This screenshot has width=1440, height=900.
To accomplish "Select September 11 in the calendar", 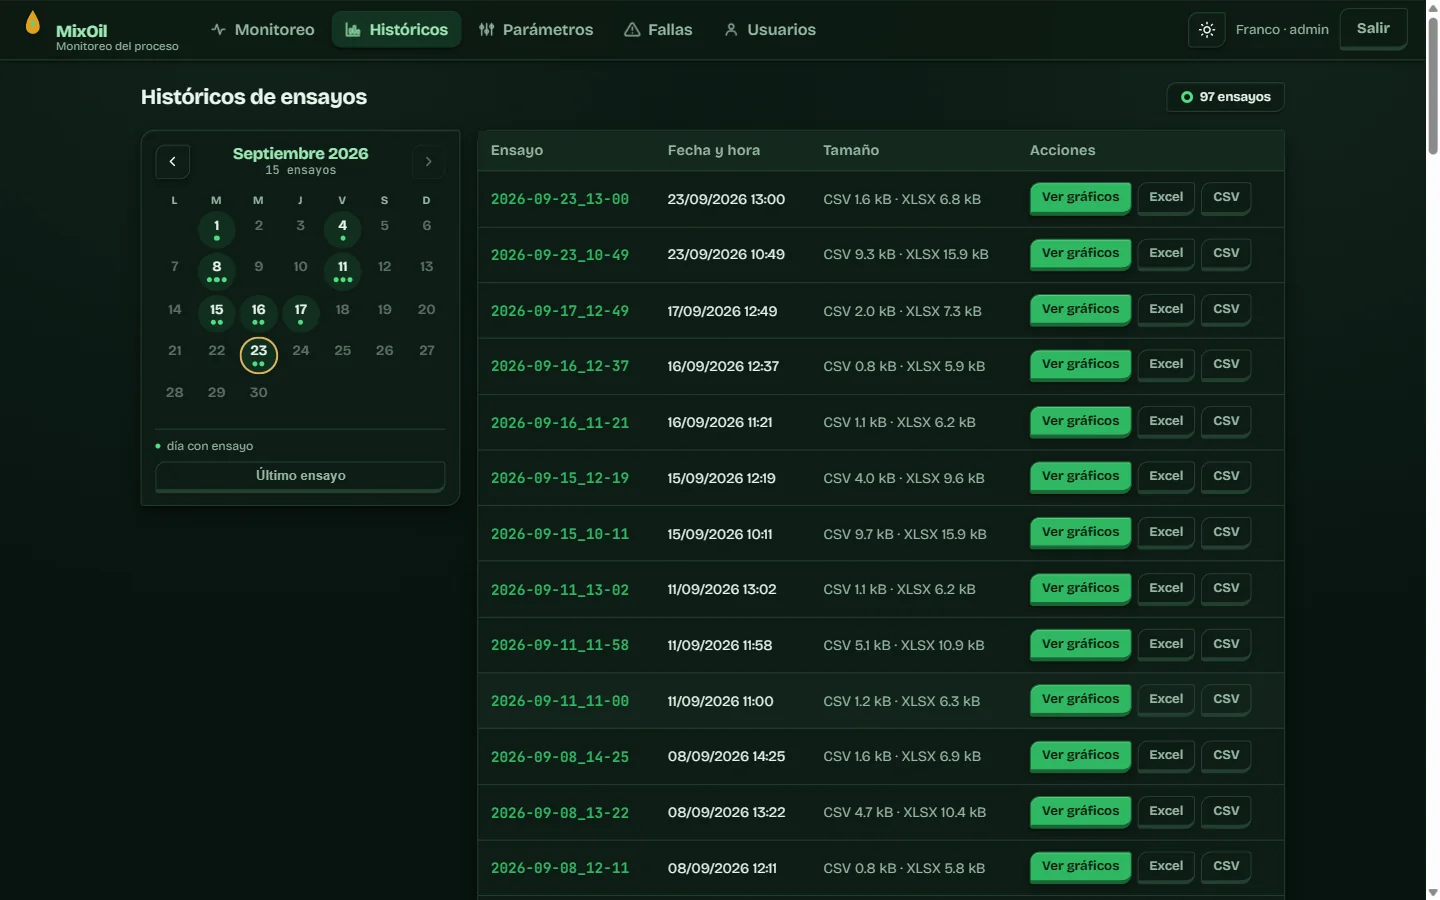I will [x=343, y=270].
